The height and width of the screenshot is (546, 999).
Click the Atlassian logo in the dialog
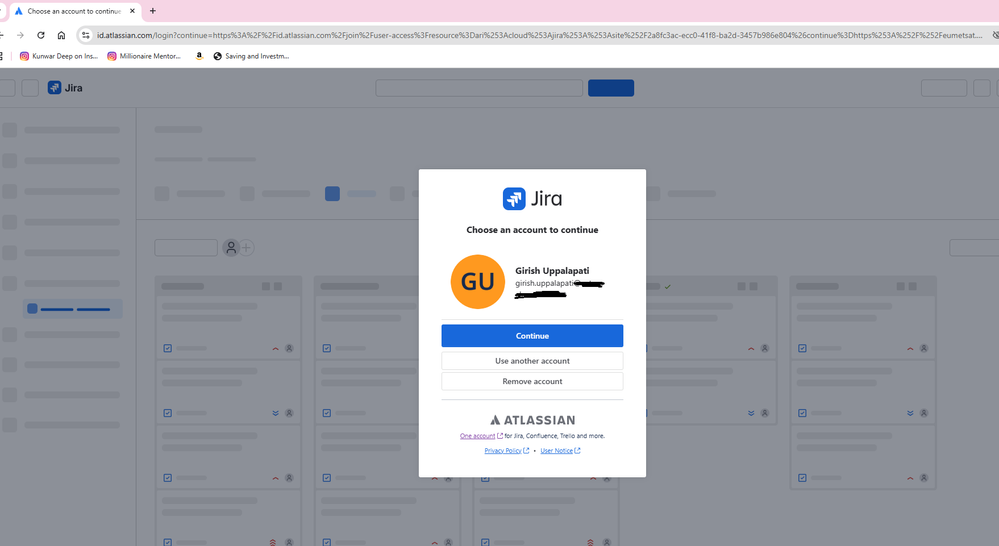coord(532,420)
